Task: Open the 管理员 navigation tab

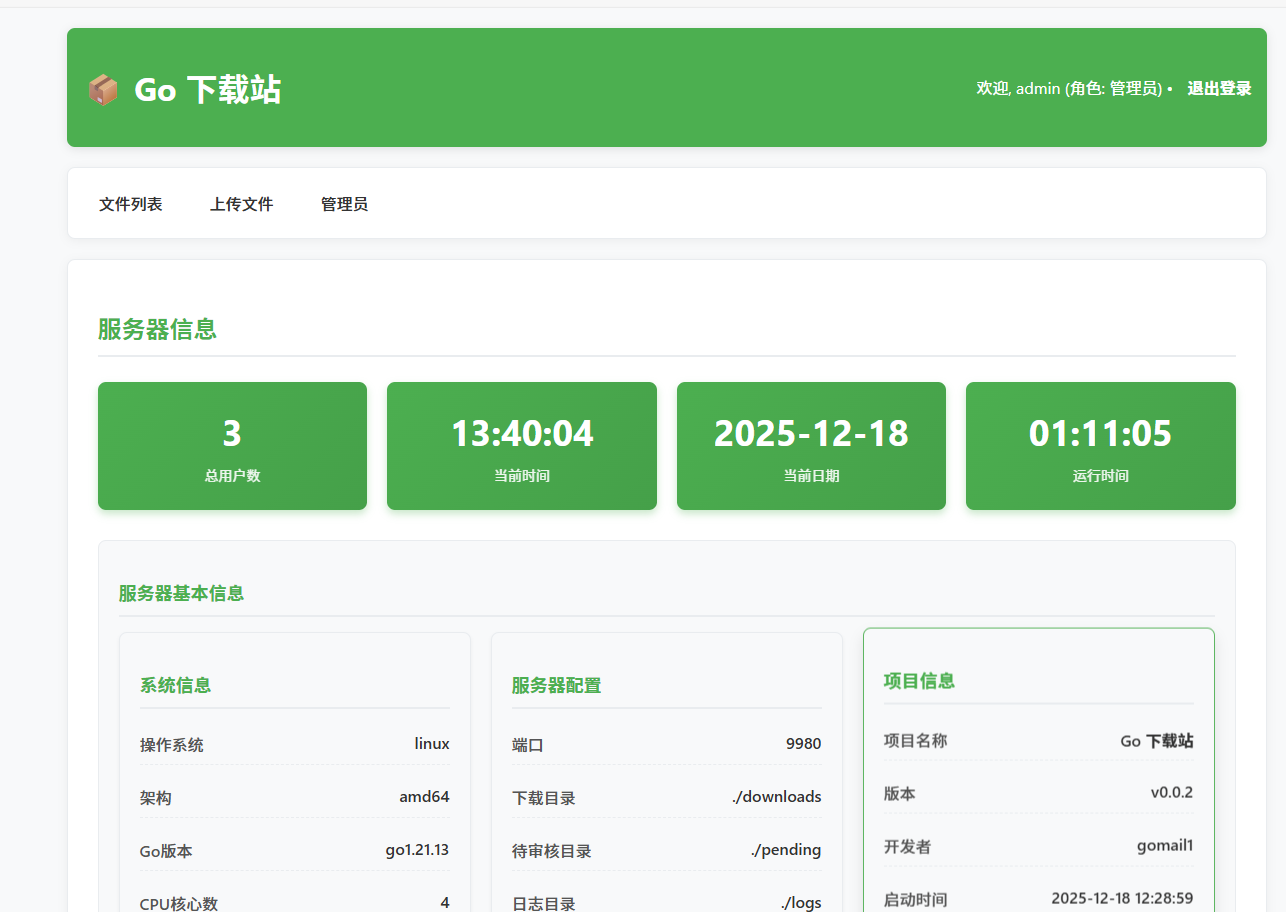Action: coord(344,204)
